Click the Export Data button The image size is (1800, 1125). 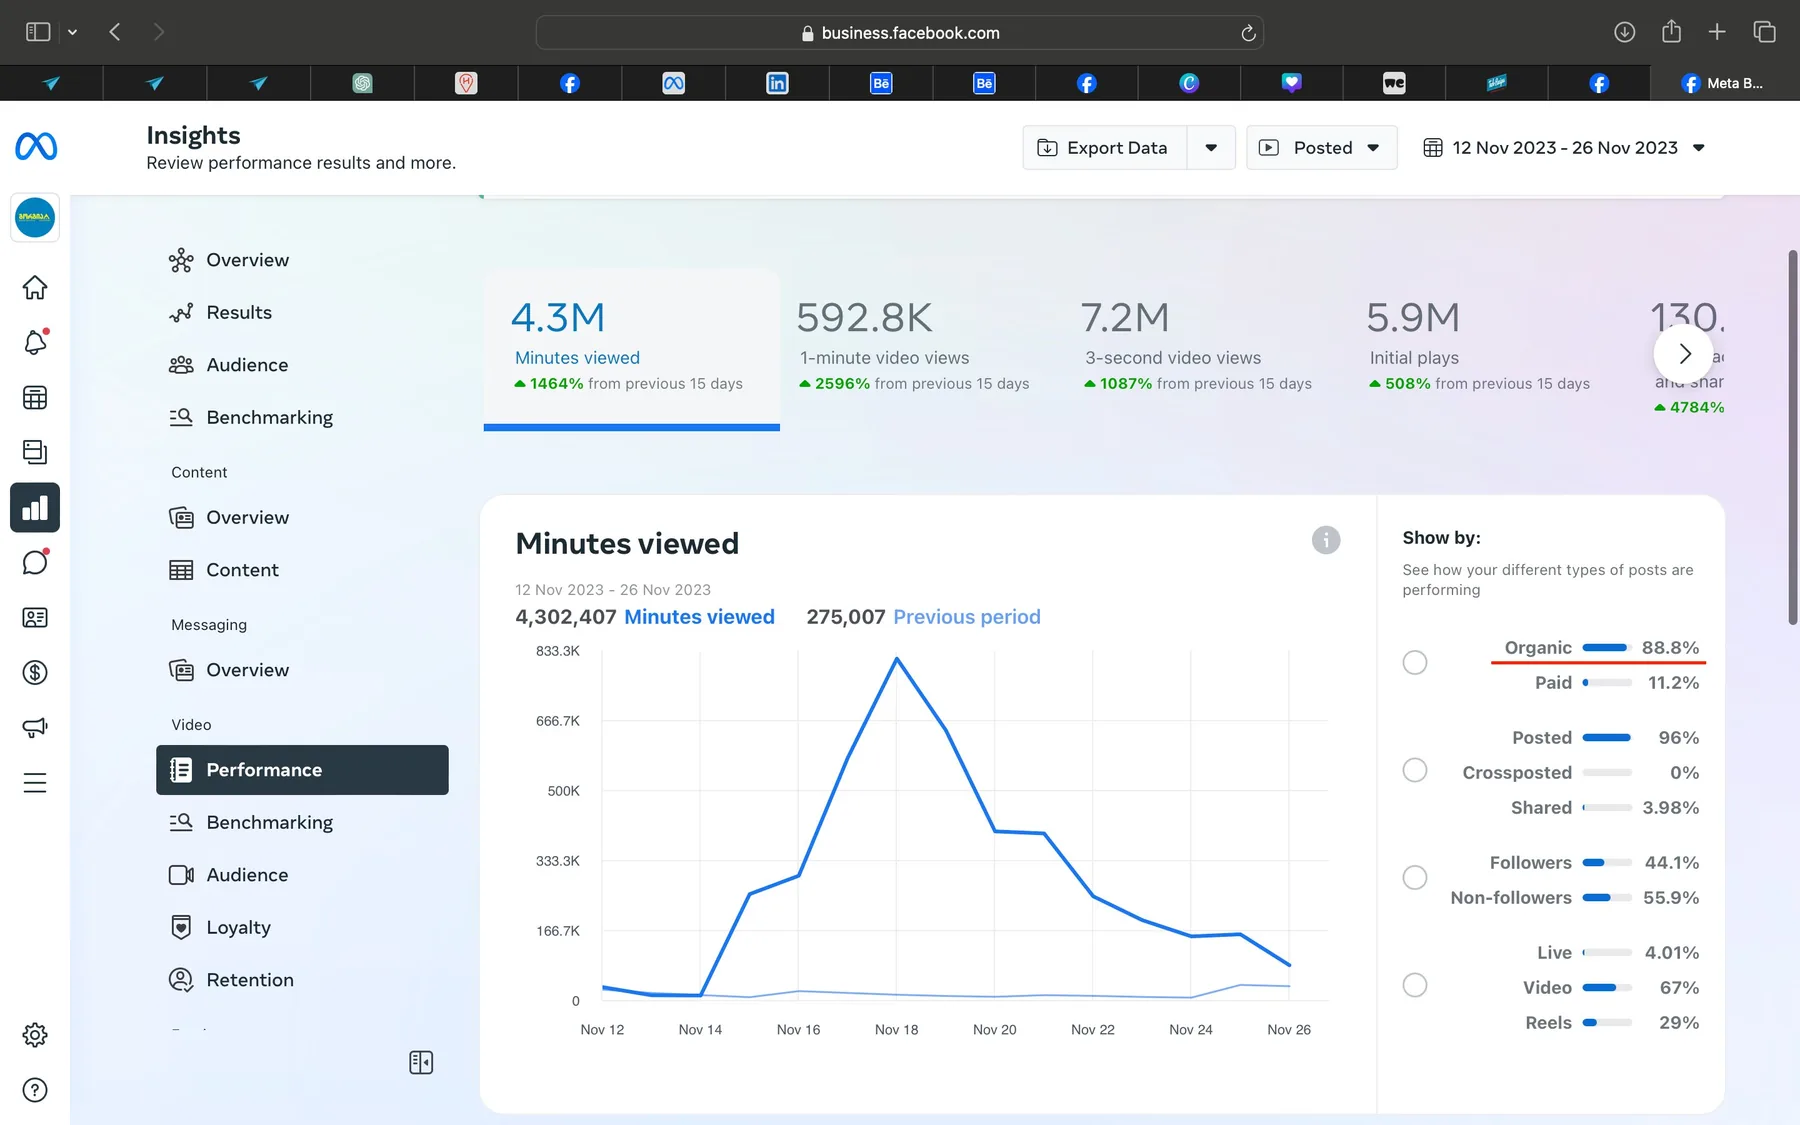pyautogui.click(x=1104, y=148)
